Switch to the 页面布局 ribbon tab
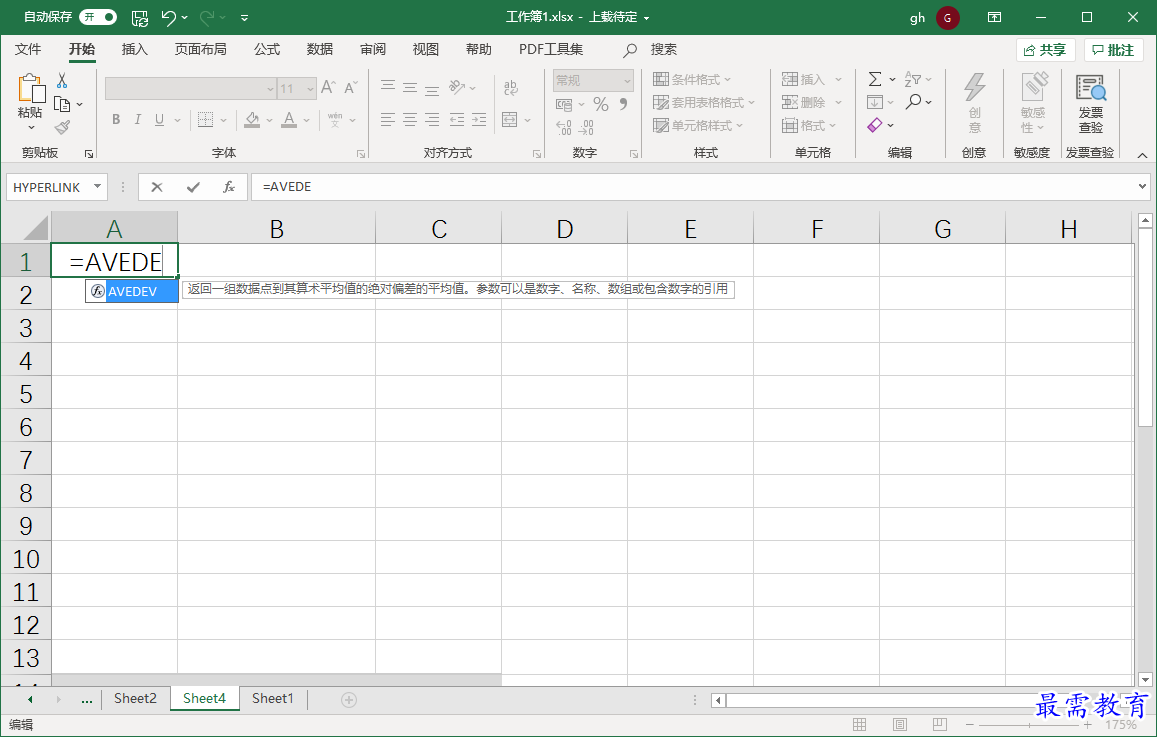The image size is (1157, 737). (200, 49)
